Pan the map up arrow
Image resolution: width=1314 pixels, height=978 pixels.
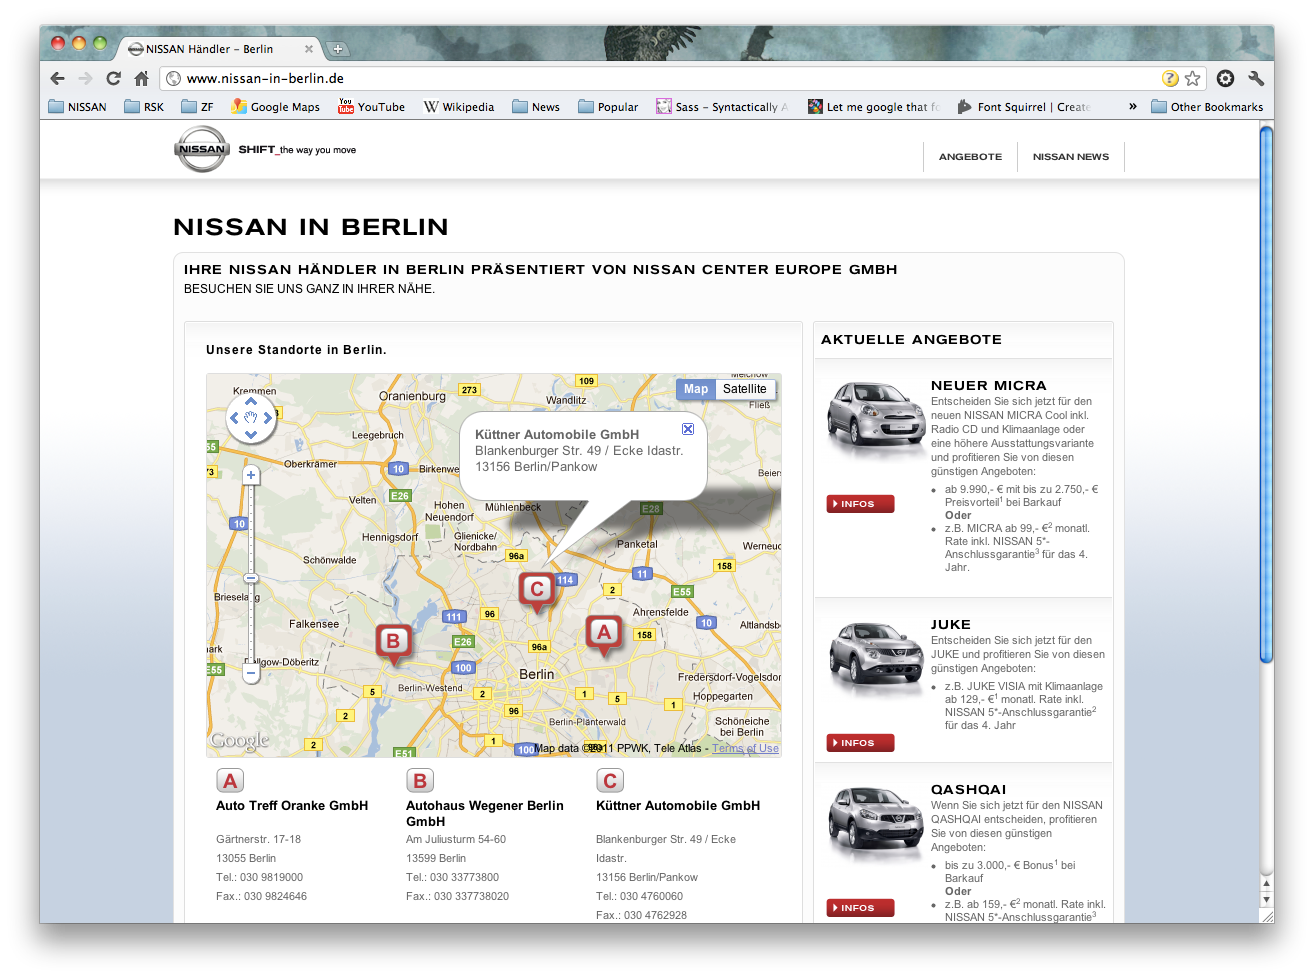tap(251, 402)
